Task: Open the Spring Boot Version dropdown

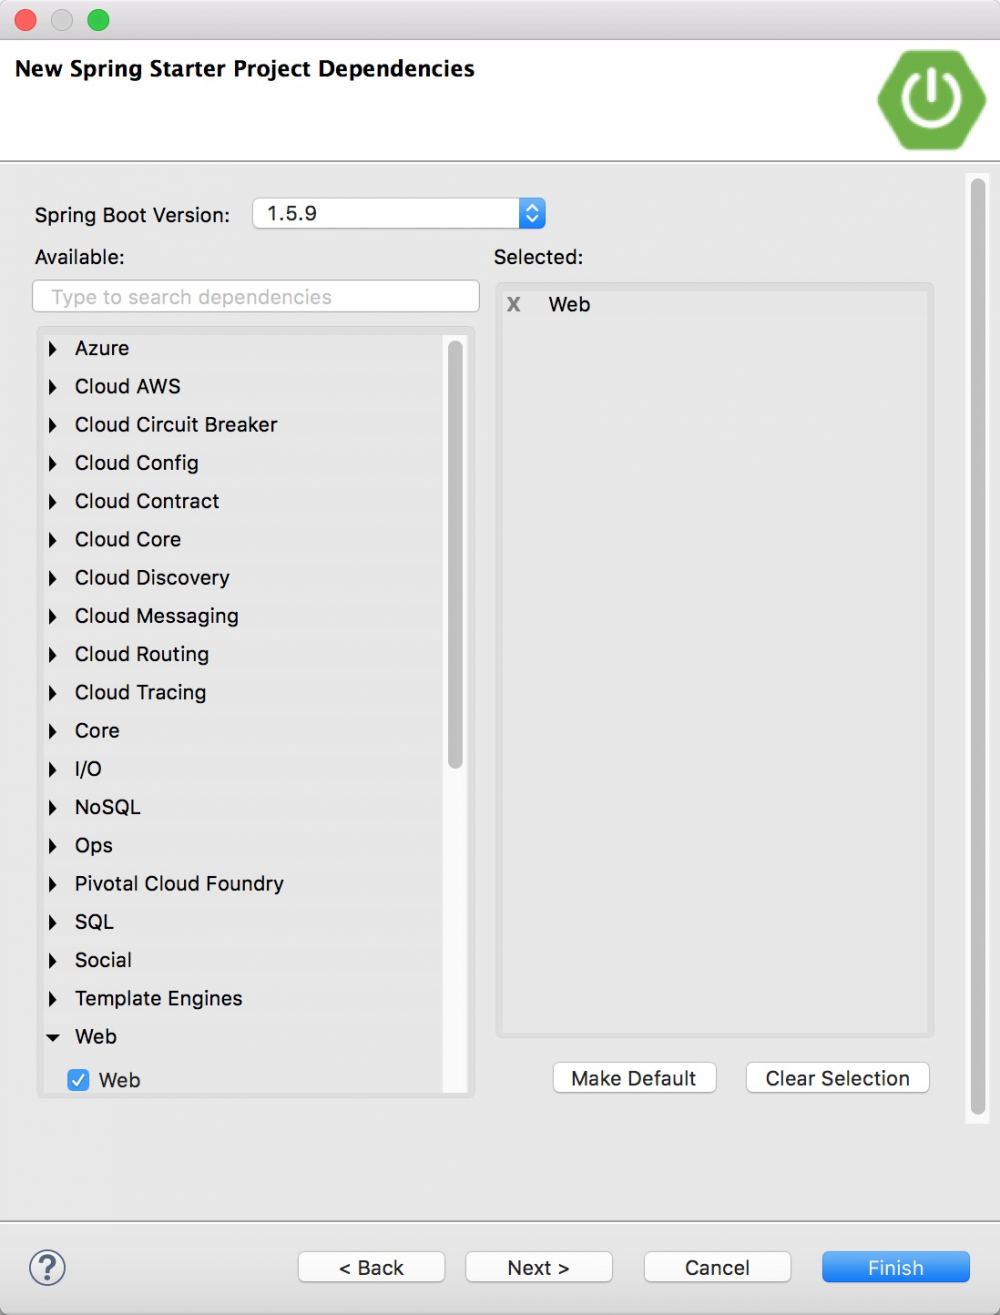Action: [x=531, y=213]
